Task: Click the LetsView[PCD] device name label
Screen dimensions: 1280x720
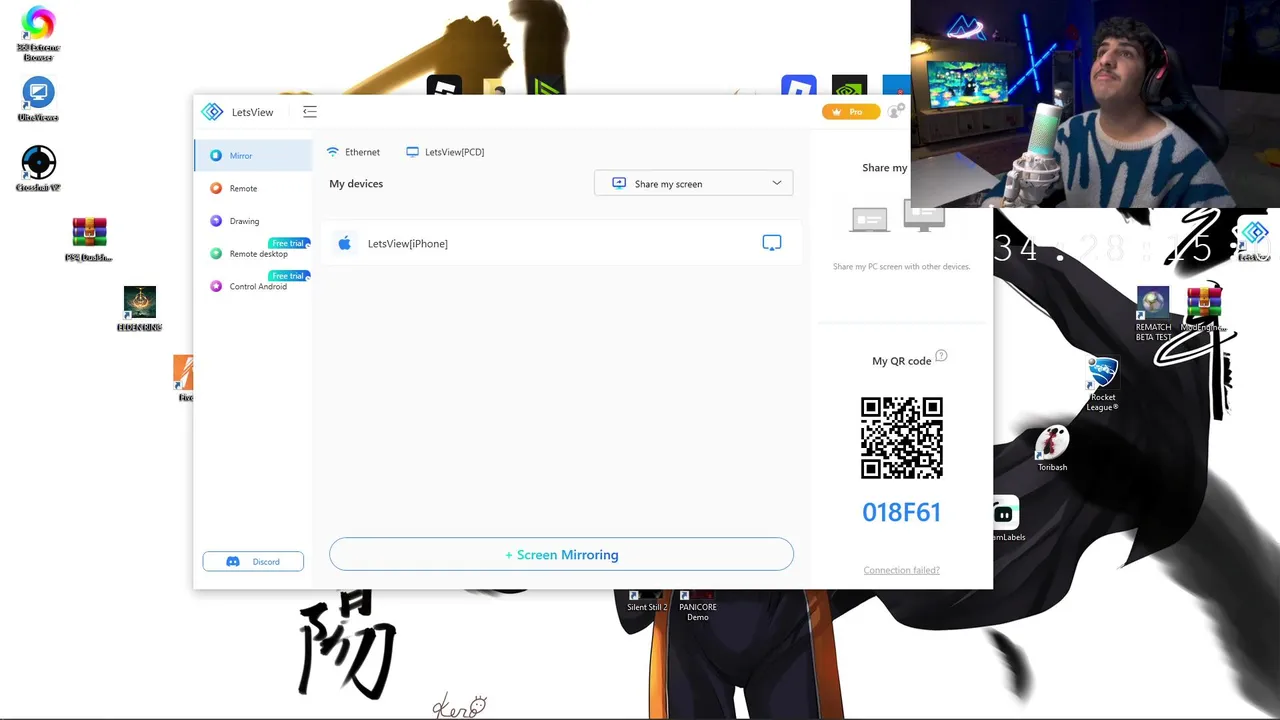Action: point(454,152)
